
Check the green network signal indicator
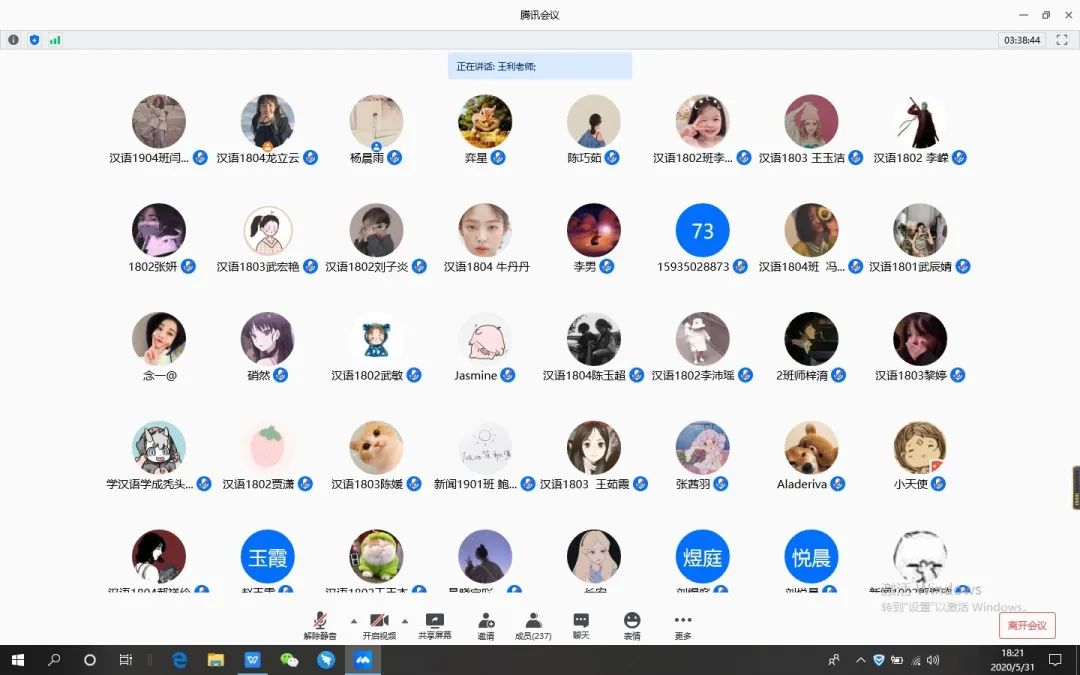[55, 40]
